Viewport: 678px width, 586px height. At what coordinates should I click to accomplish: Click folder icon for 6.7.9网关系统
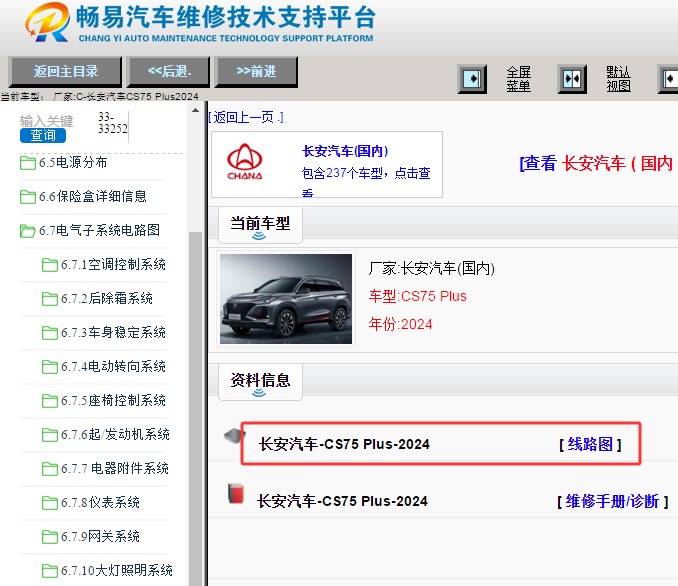pos(50,537)
